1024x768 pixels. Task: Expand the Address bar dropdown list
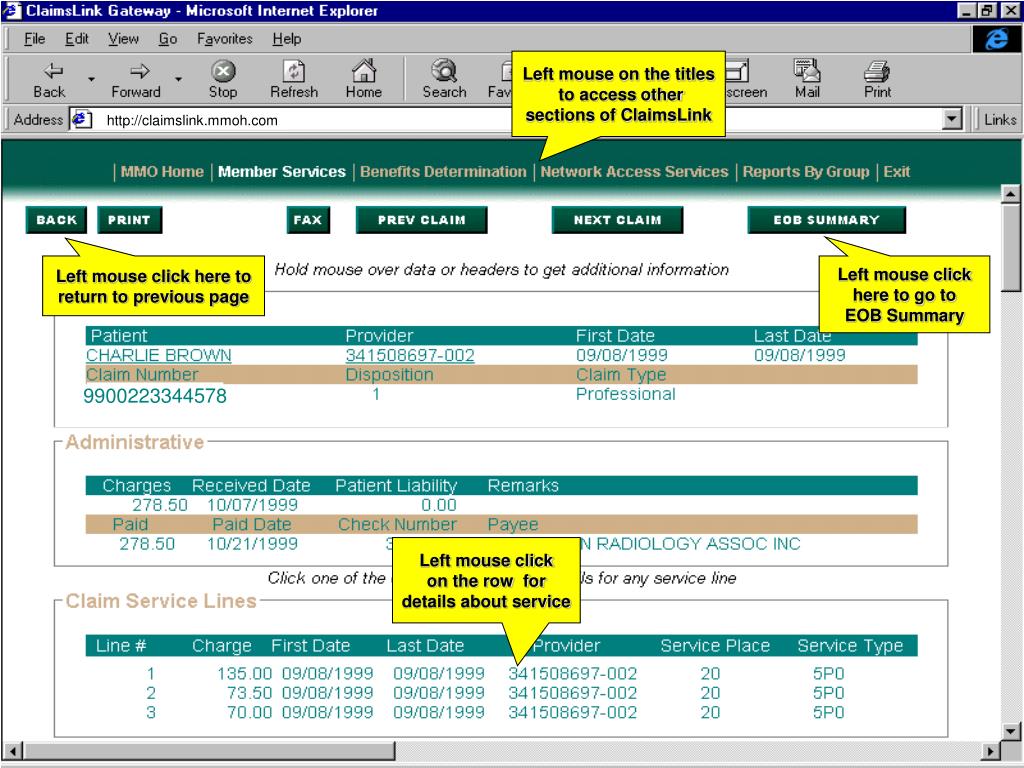[952, 120]
